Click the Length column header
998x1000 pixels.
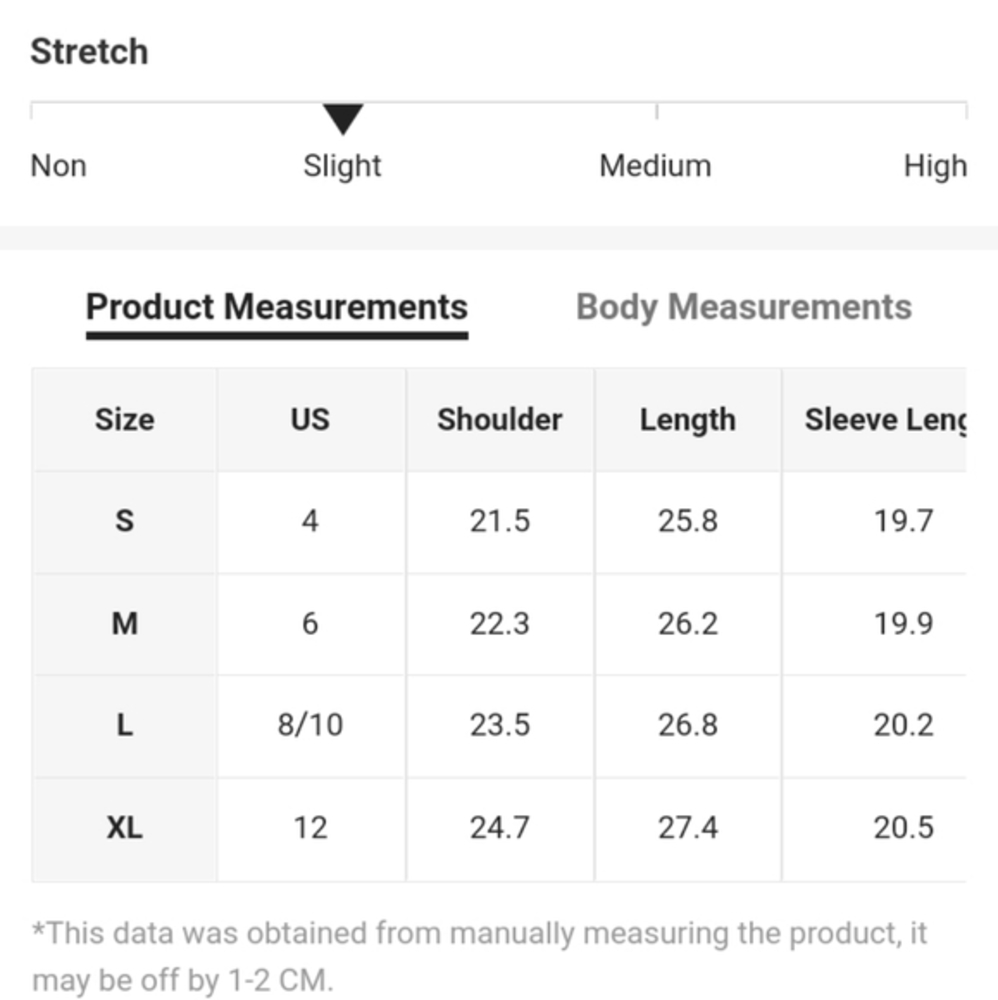tap(687, 420)
